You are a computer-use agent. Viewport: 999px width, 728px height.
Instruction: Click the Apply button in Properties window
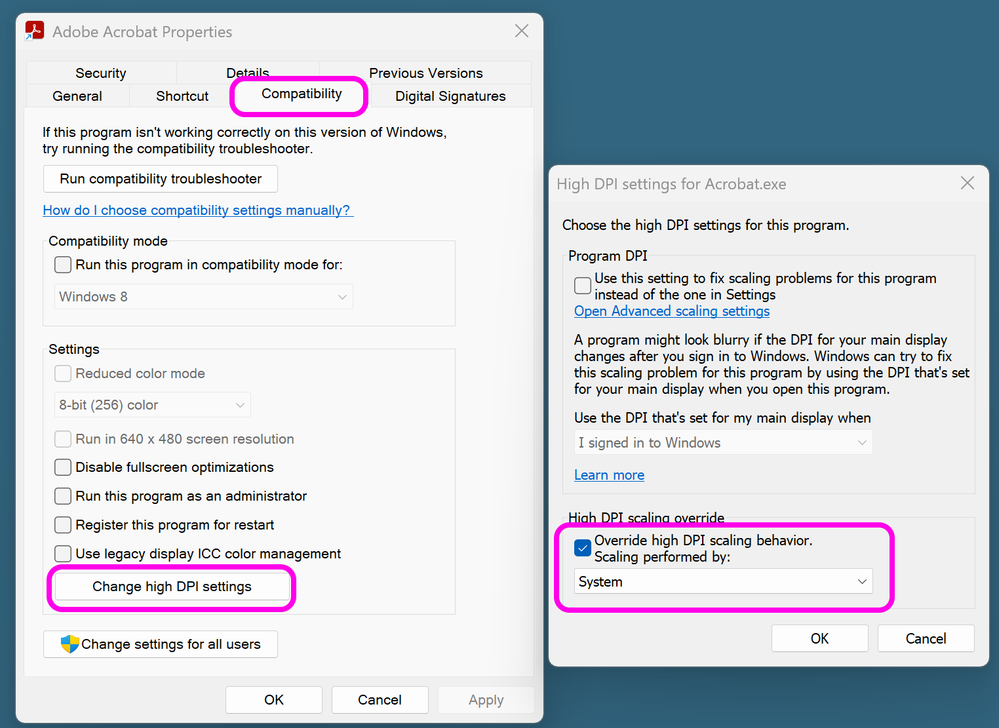486,700
